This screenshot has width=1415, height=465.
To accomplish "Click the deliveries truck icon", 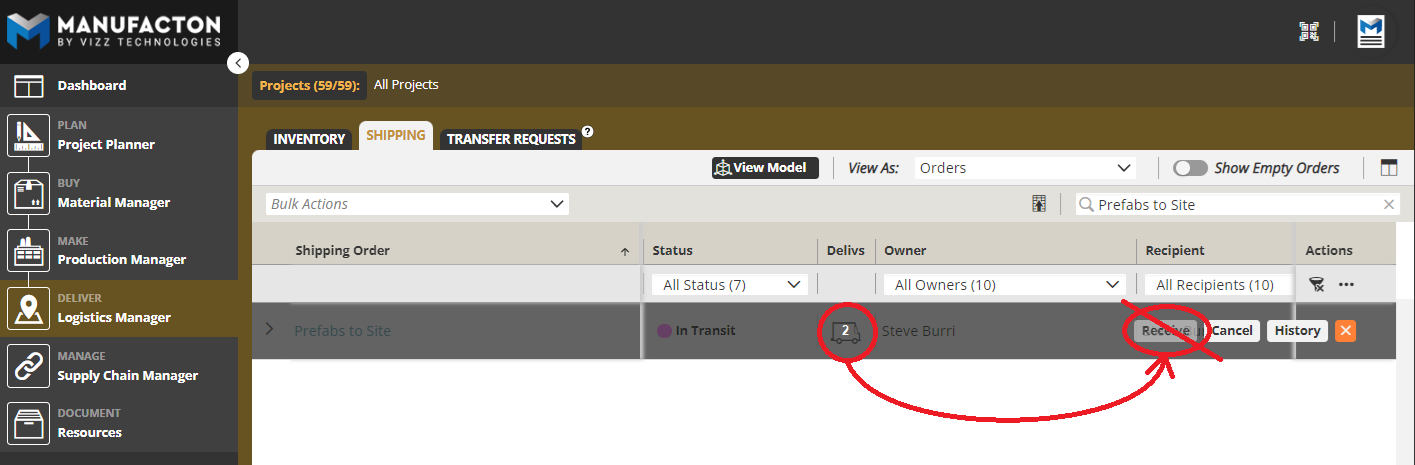I will (845, 331).
